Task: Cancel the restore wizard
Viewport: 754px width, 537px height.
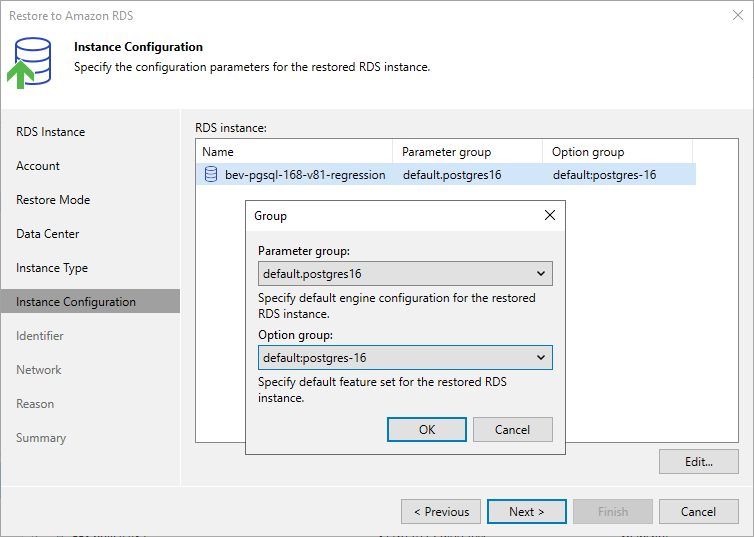Action: pos(699,512)
